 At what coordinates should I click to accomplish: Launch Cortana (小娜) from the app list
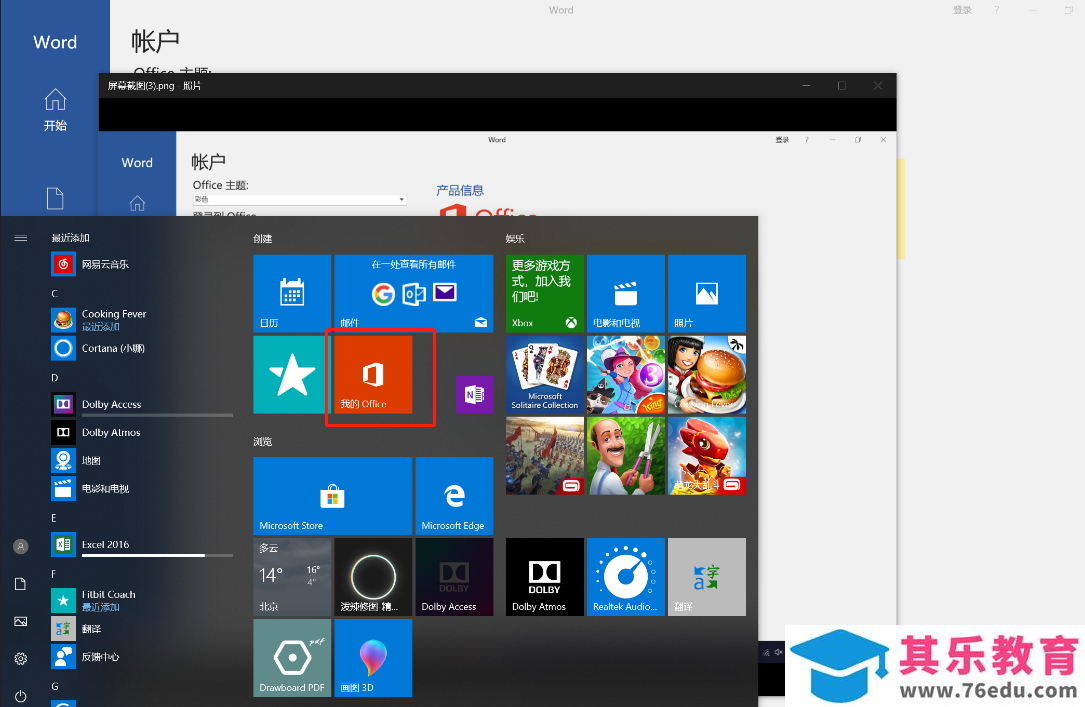click(x=142, y=348)
